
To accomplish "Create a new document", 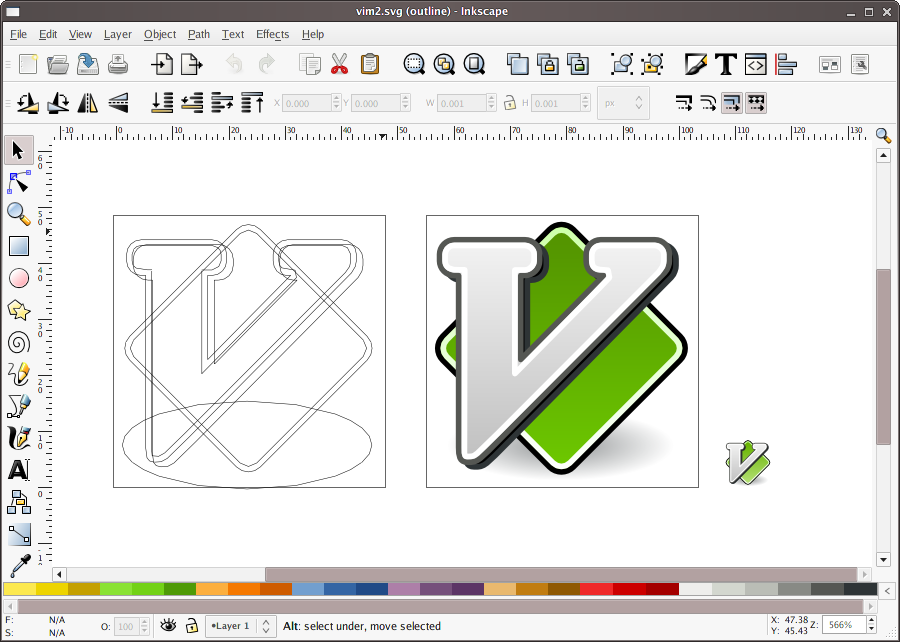I will pos(28,64).
